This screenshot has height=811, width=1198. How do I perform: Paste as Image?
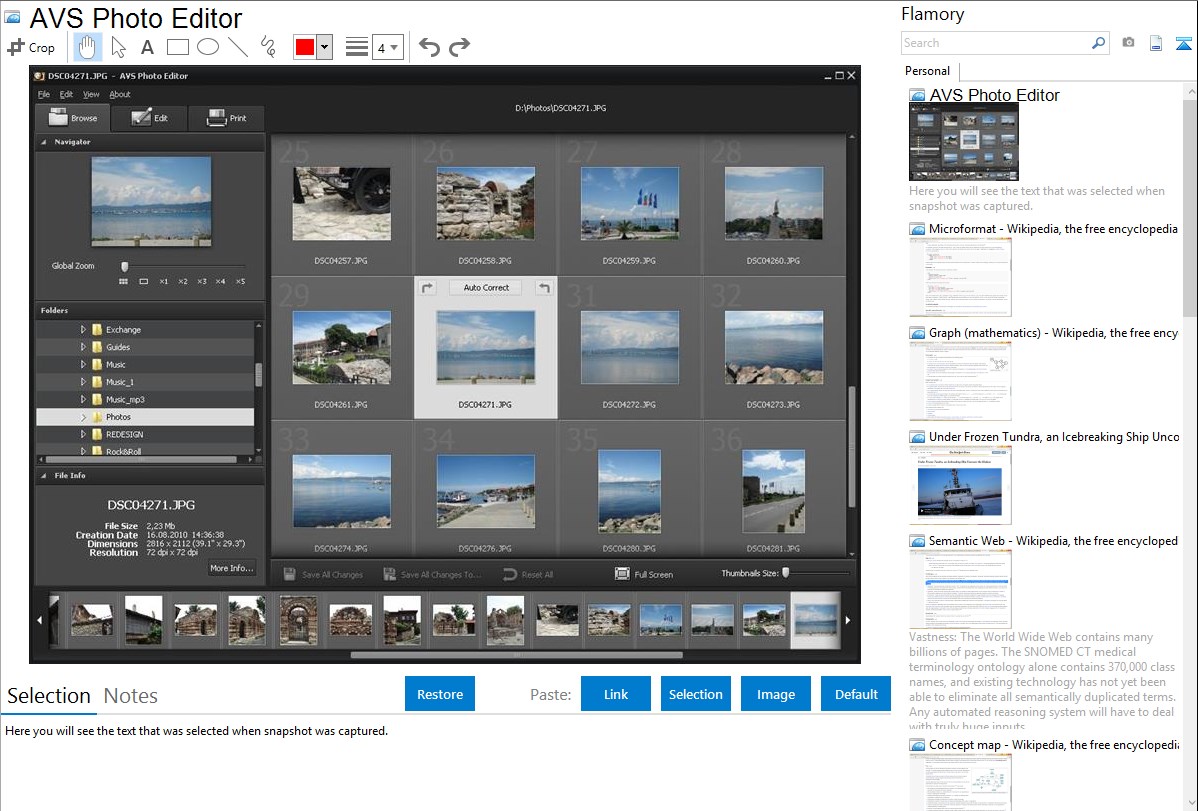(x=775, y=694)
